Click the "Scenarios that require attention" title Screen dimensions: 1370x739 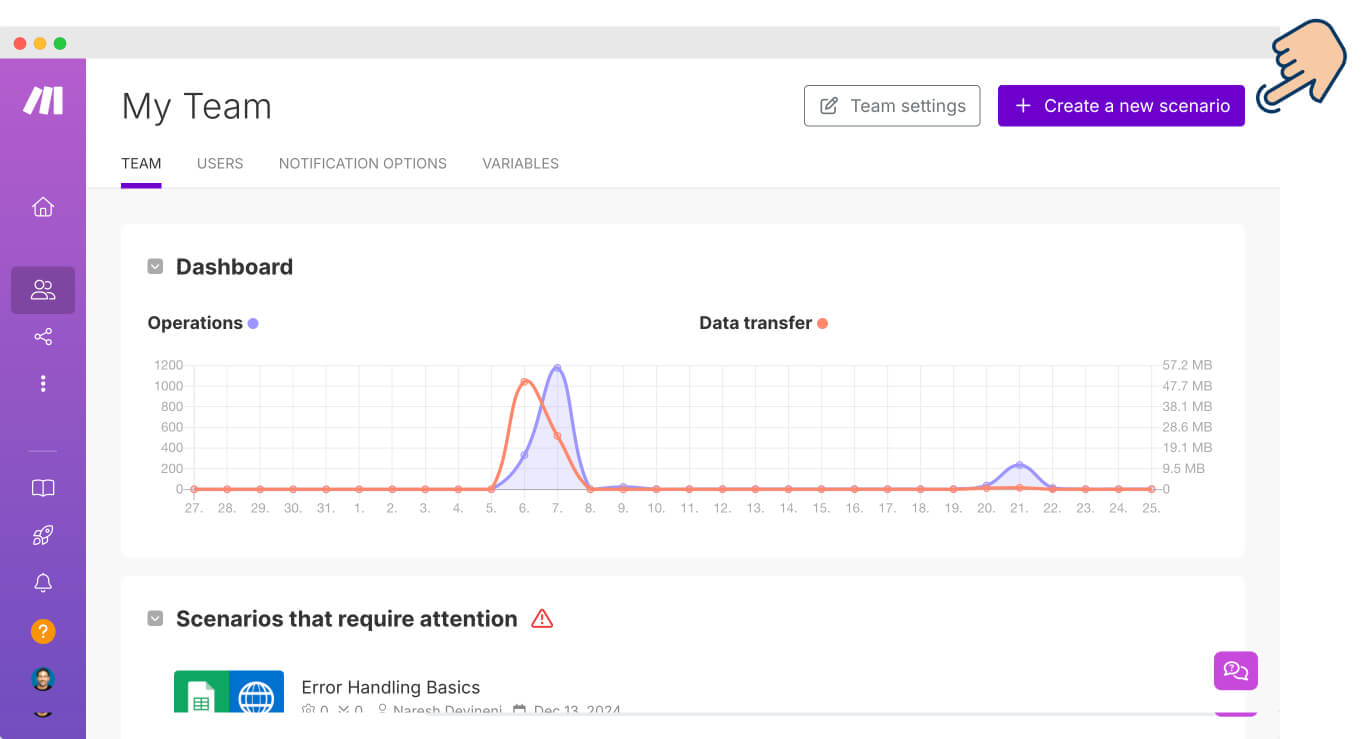(347, 619)
